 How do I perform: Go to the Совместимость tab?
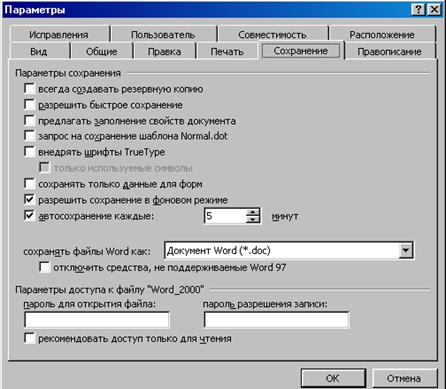point(272,35)
